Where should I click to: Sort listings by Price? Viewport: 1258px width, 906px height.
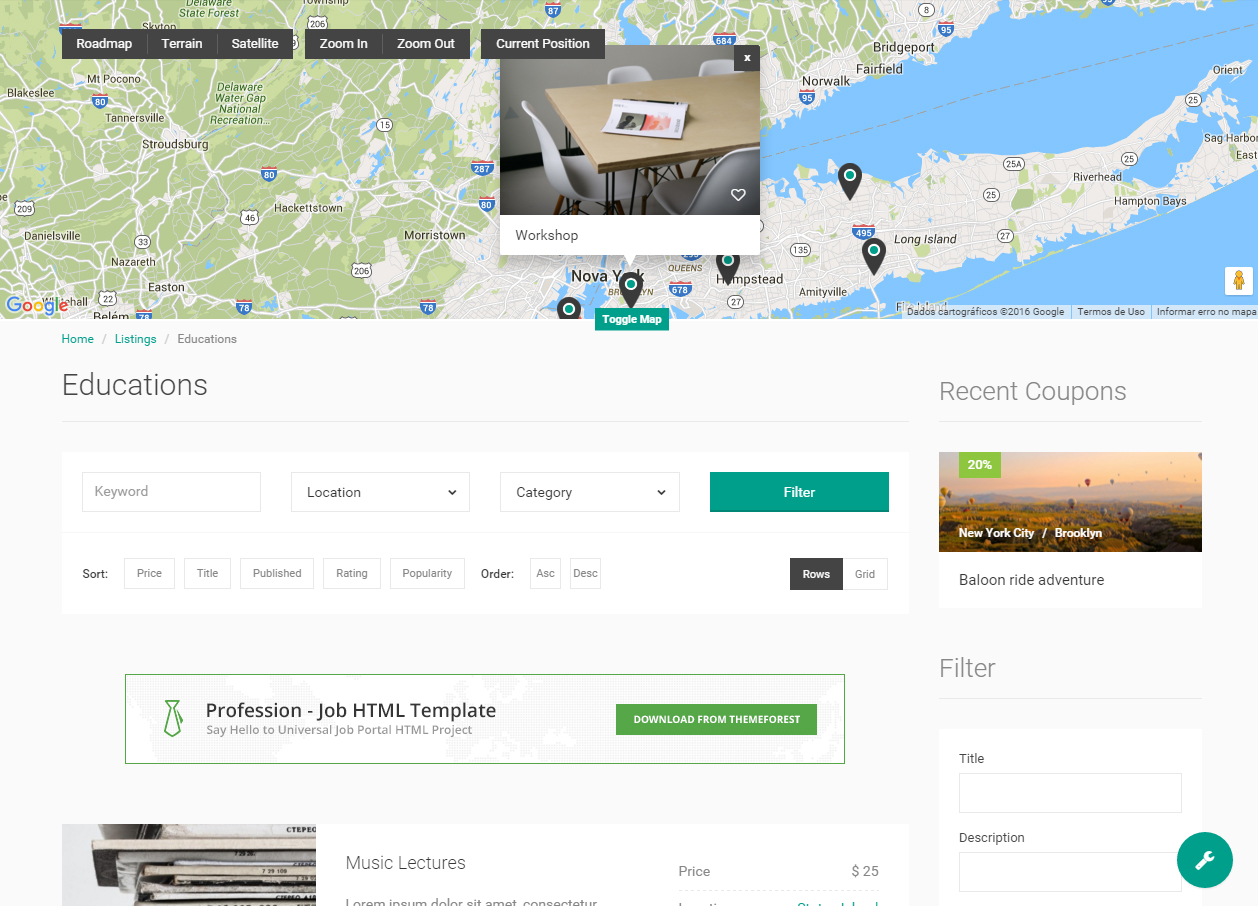[149, 574]
